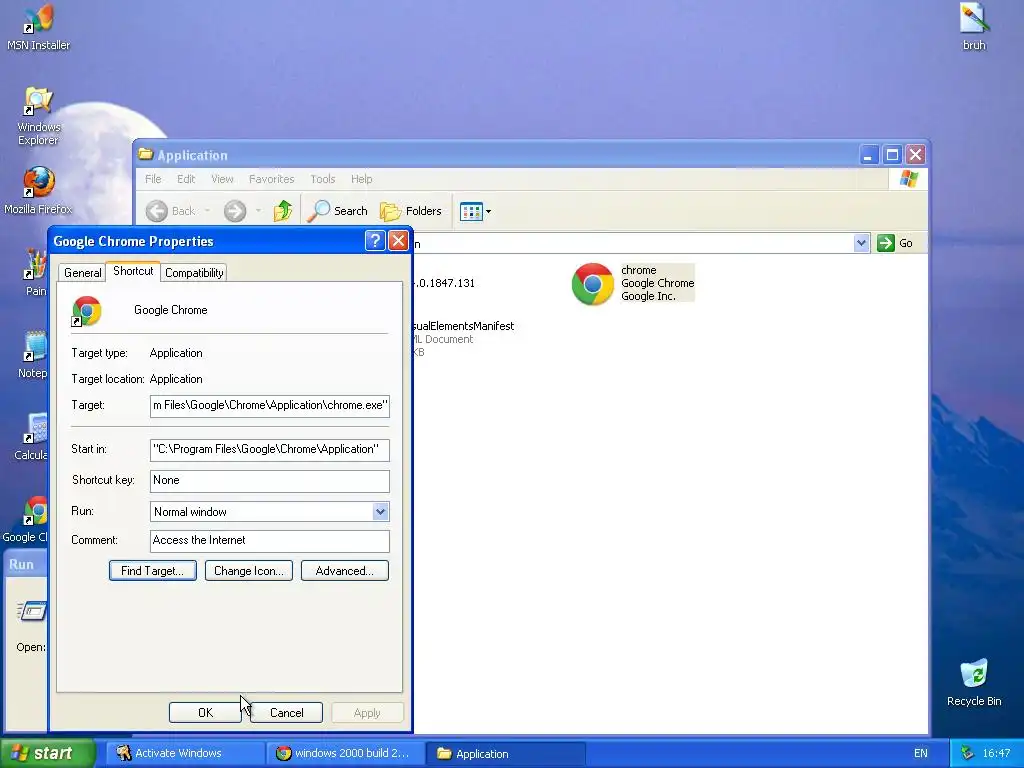This screenshot has height=768, width=1024.
Task: Click the Find Target button
Action: 153,571
